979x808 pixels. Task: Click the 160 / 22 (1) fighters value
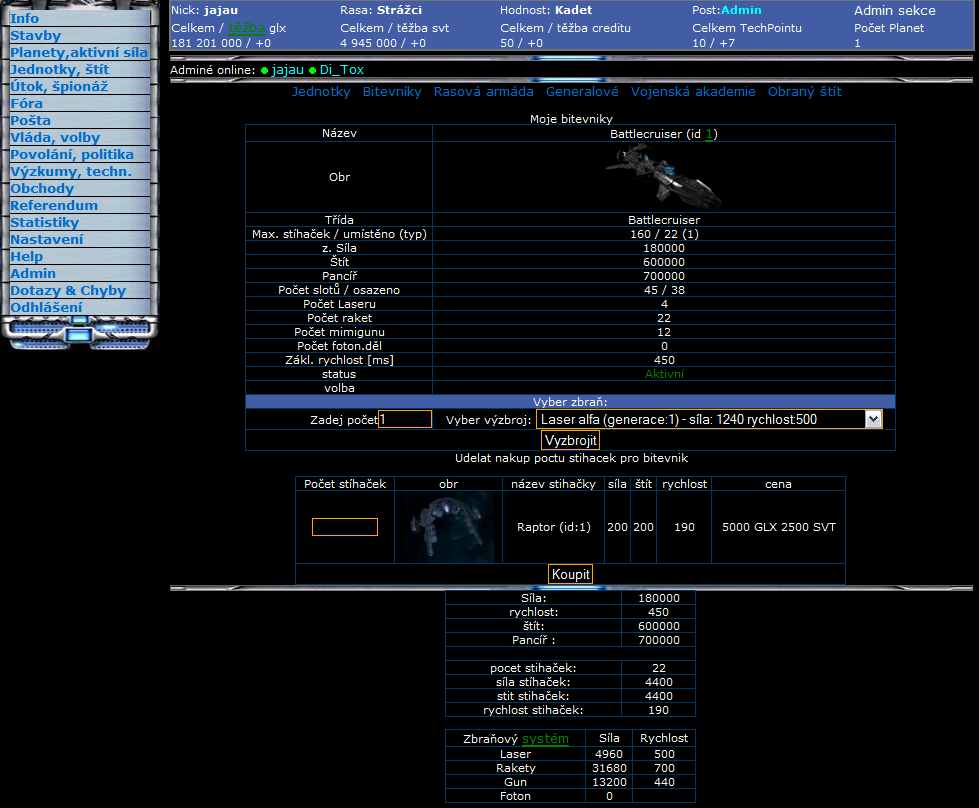[664, 234]
